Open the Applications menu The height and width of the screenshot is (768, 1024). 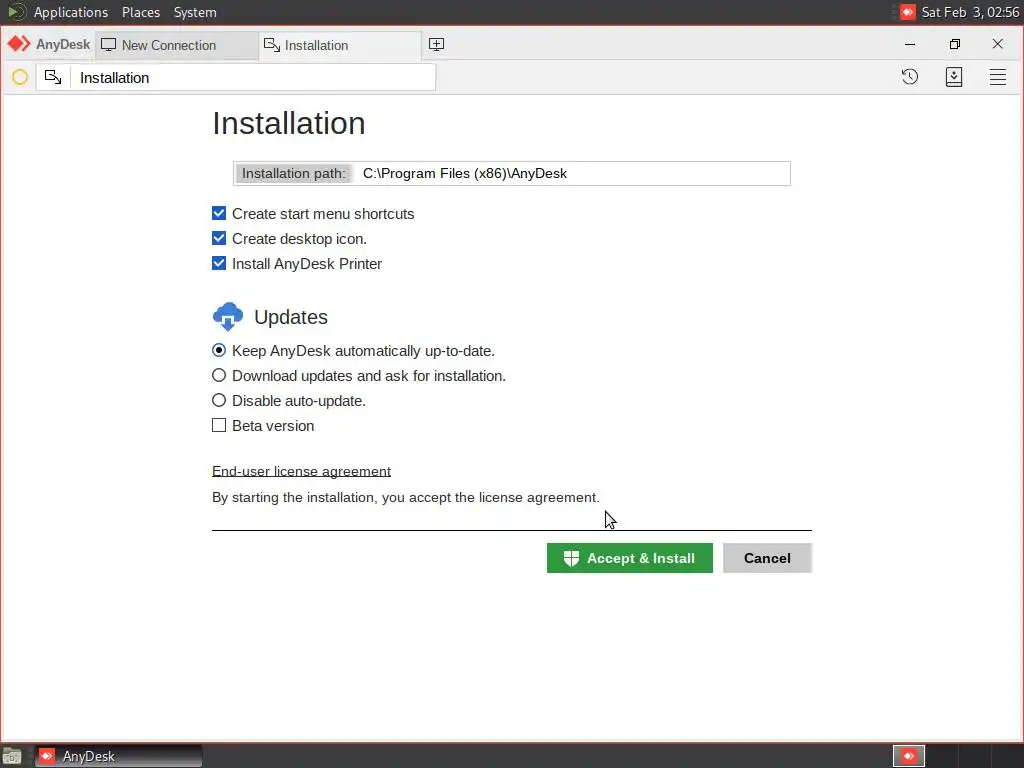(71, 12)
